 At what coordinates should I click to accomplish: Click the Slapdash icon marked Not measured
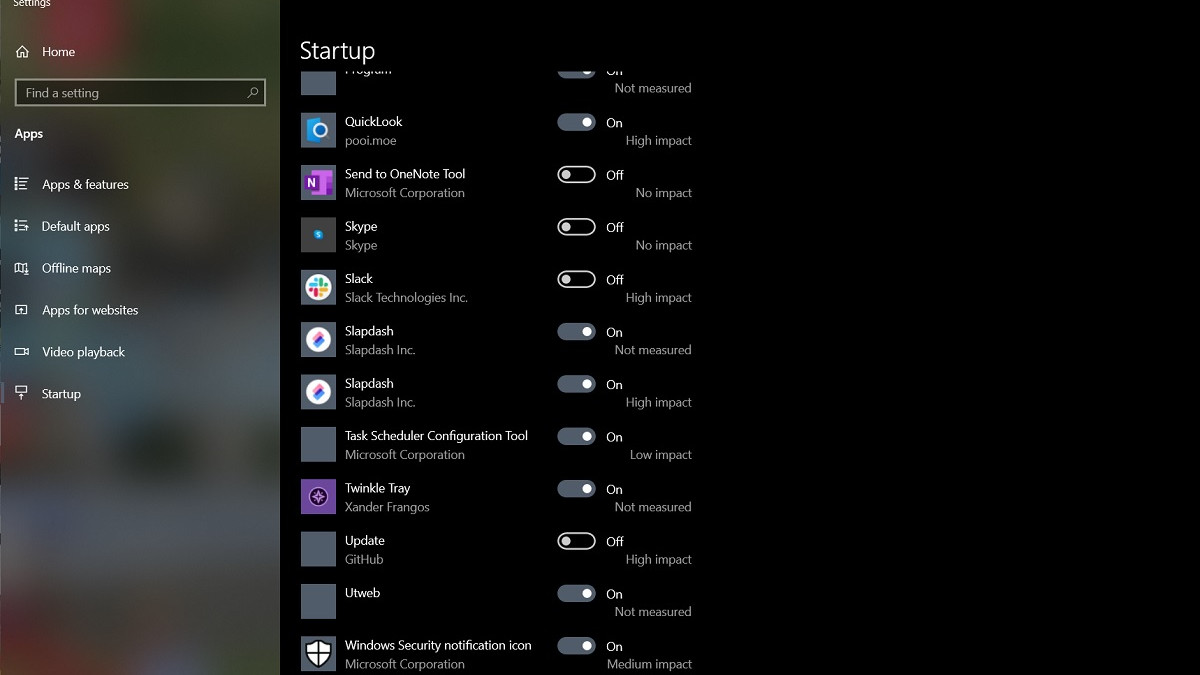[318, 340]
